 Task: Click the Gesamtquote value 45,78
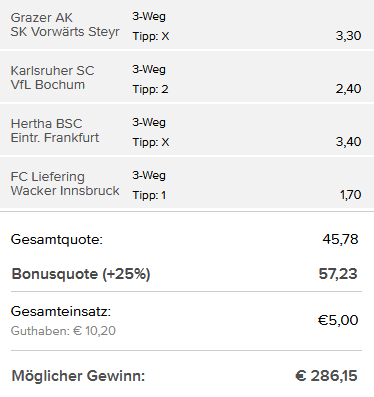click(x=340, y=239)
